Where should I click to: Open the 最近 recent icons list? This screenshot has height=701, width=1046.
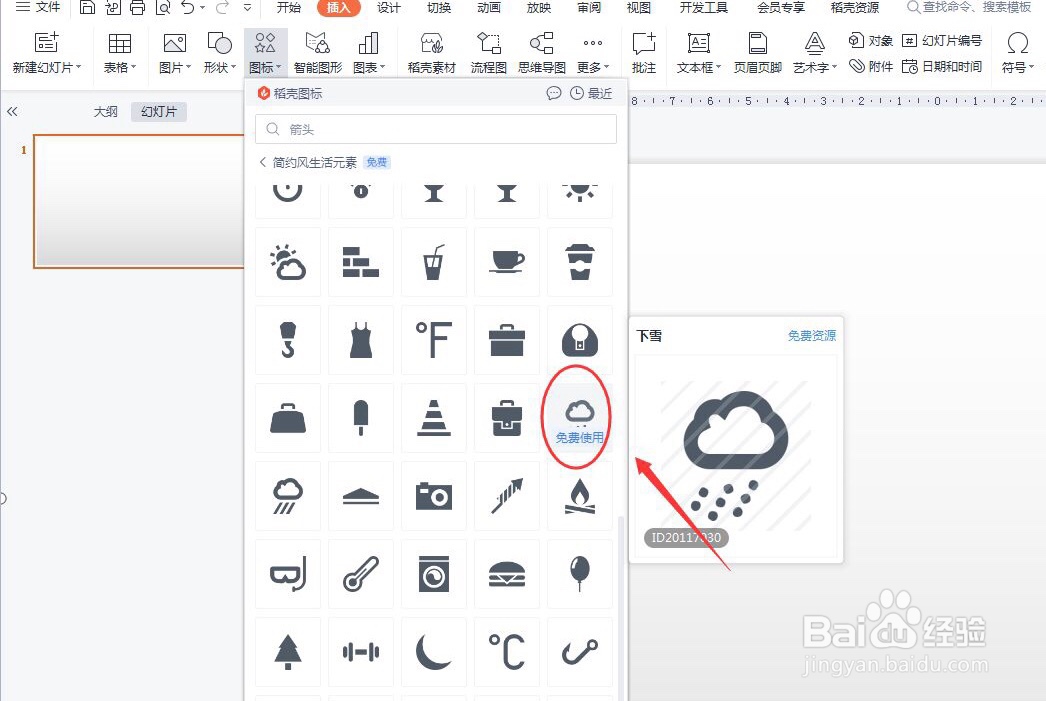591,93
